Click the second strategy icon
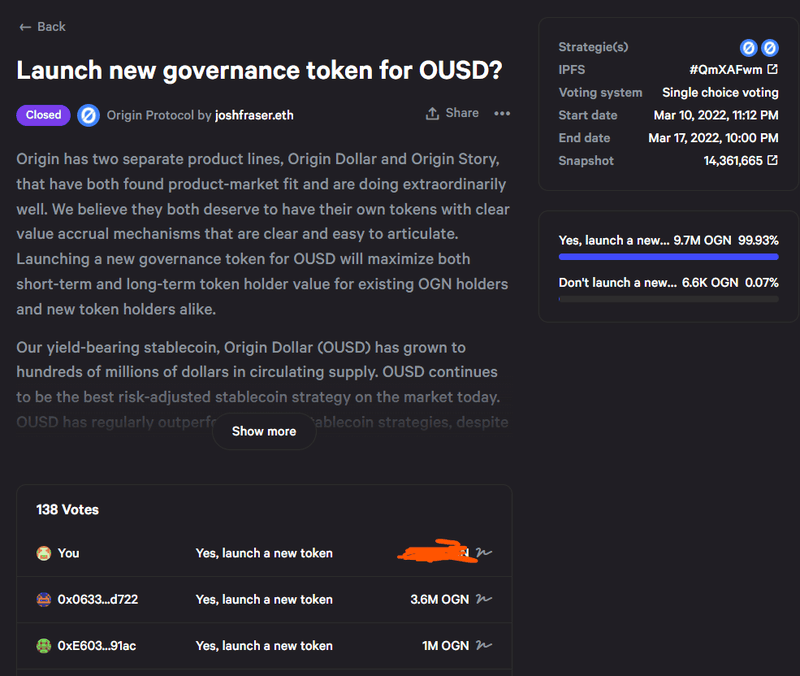 (770, 47)
